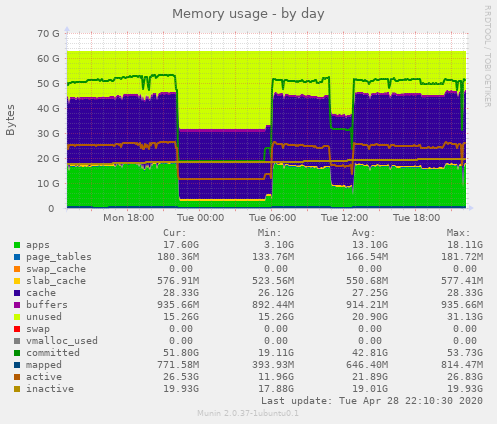
Task: Click the unused lime legend swatch
Action: pyautogui.click(x=17, y=317)
